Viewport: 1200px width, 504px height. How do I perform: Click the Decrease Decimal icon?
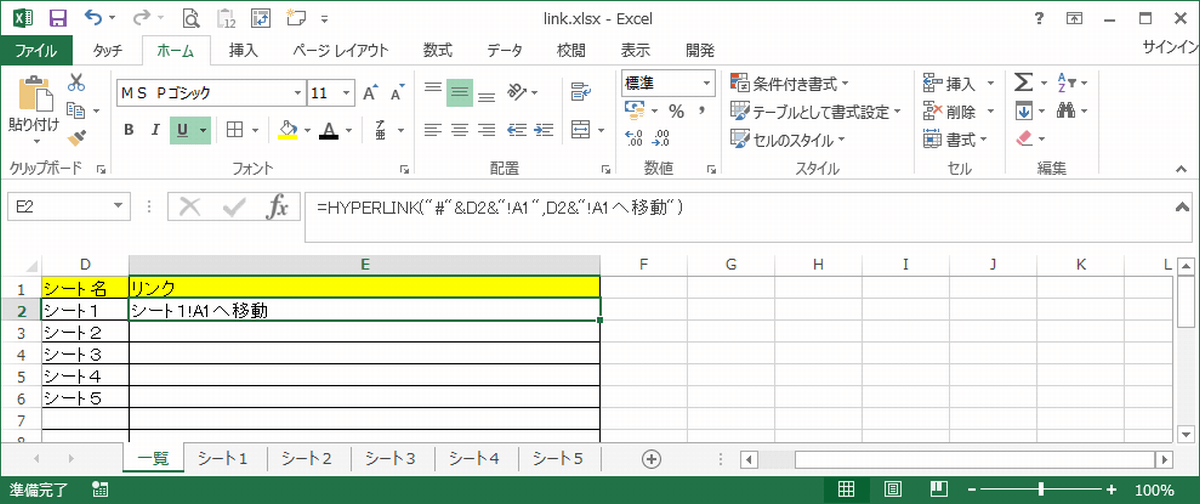coord(660,138)
